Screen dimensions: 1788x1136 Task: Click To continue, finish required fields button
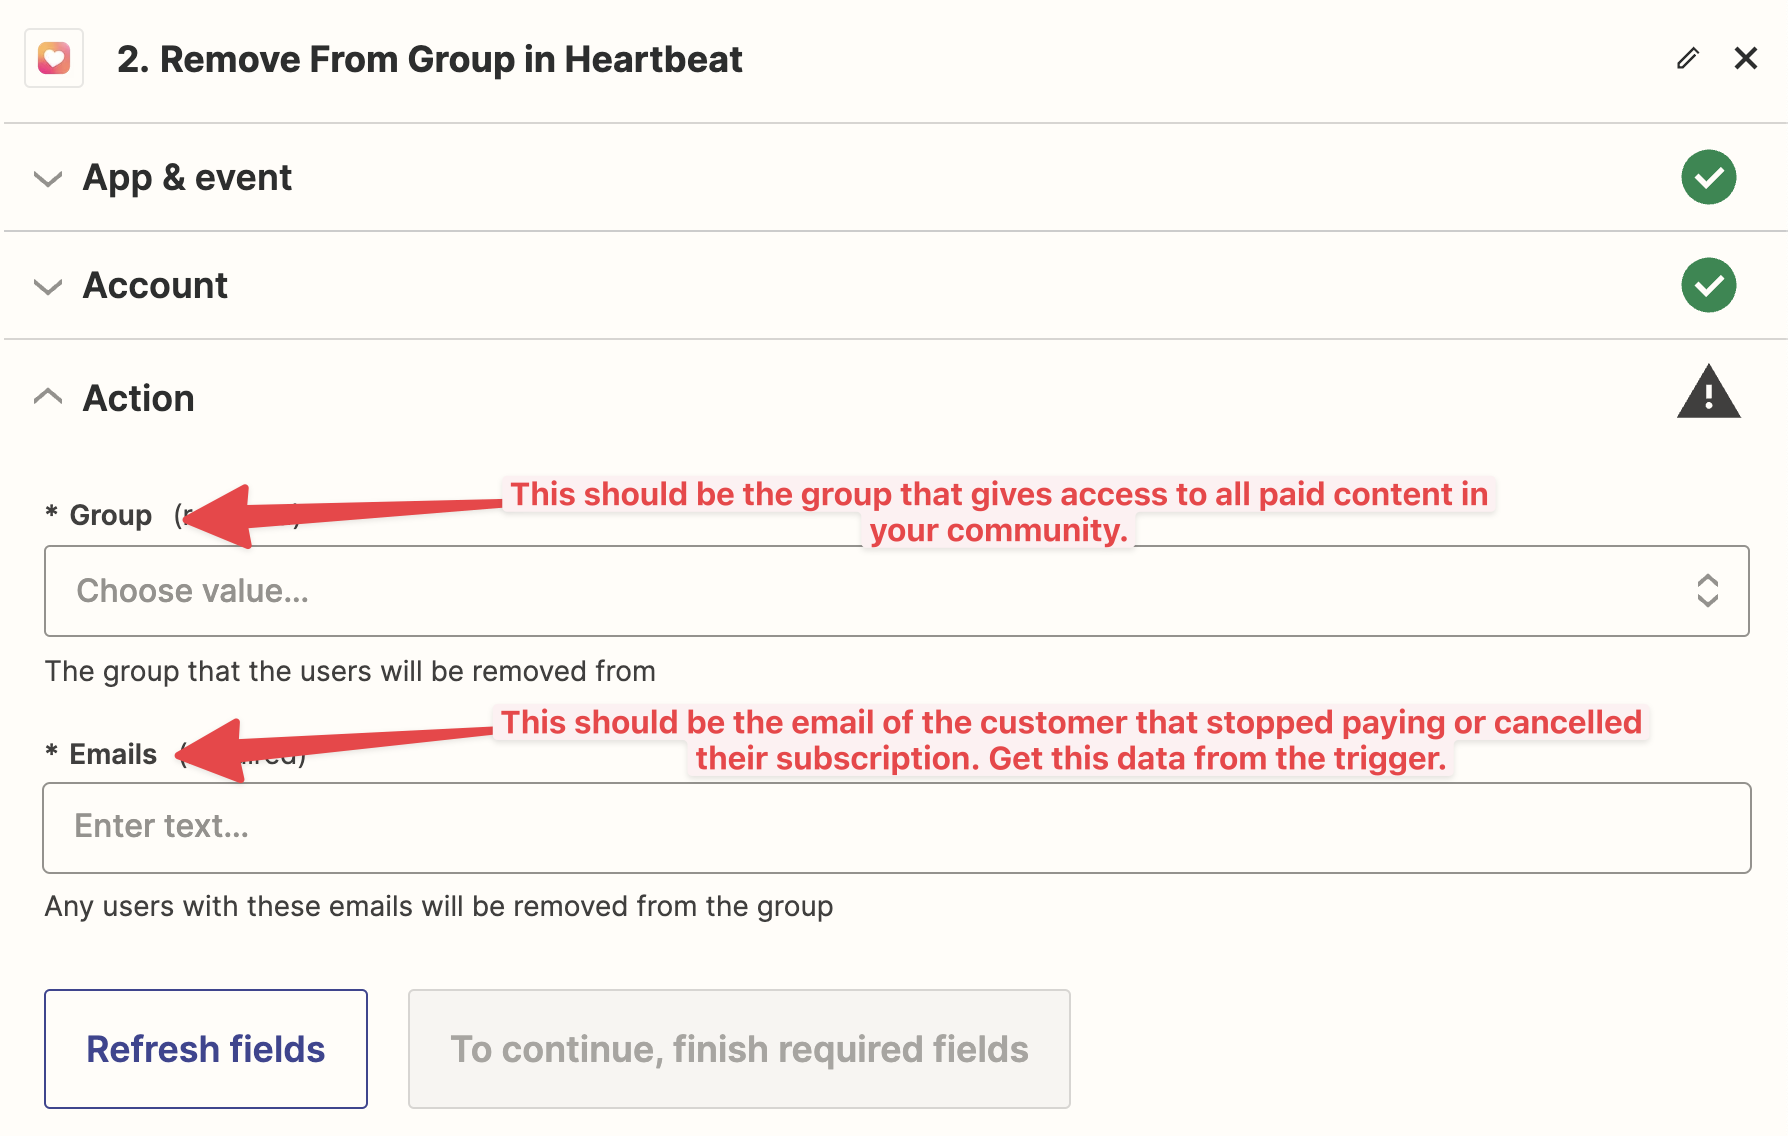click(x=739, y=1049)
